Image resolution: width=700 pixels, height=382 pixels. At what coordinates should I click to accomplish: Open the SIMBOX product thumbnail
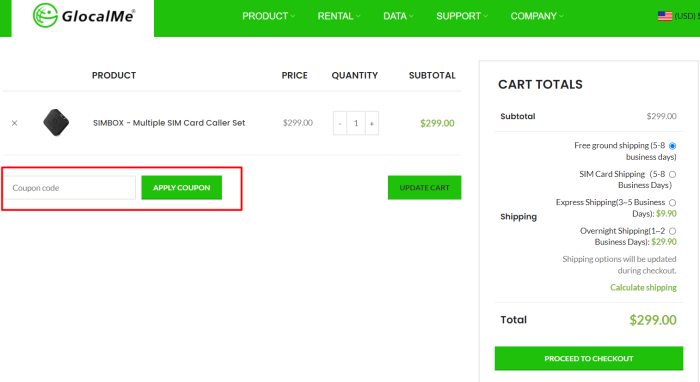pyautogui.click(x=56, y=122)
